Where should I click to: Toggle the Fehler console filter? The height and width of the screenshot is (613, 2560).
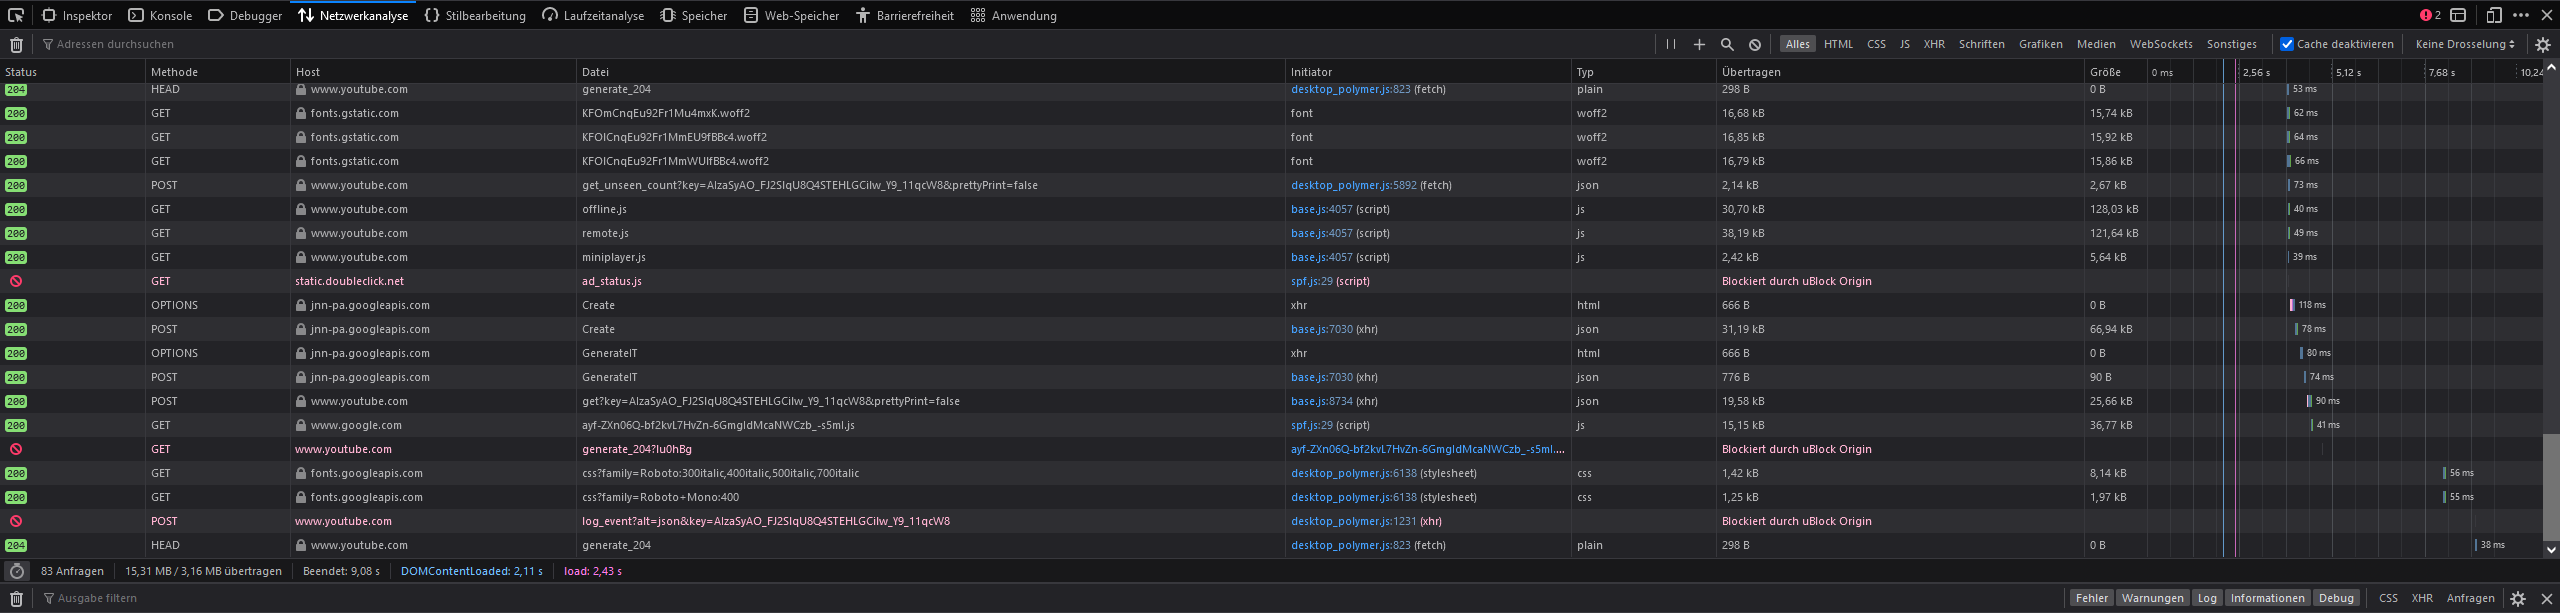click(2091, 598)
